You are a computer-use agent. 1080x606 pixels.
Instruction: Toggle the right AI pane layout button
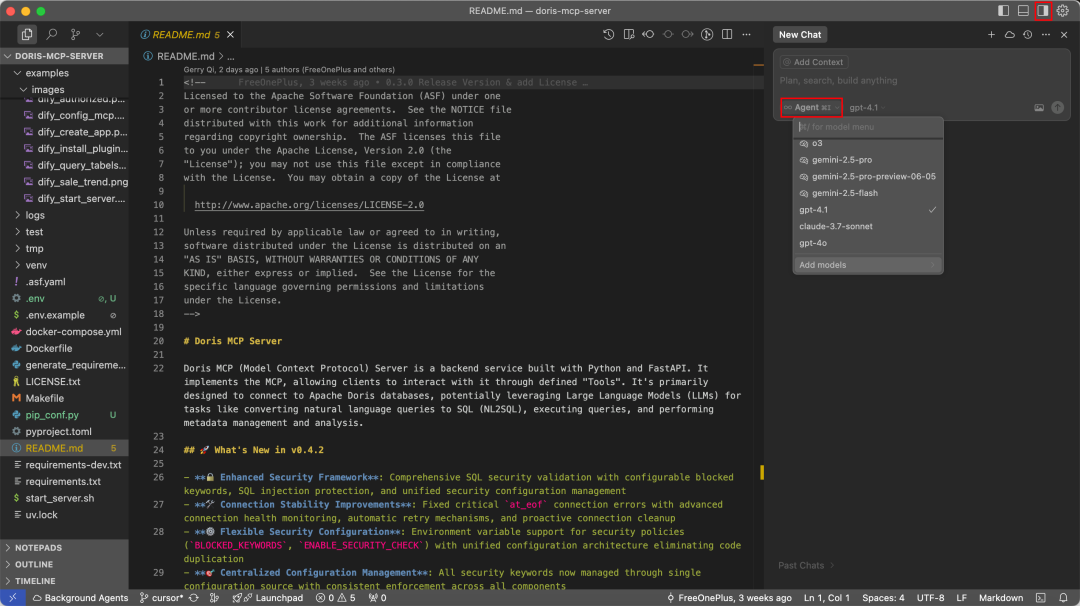(1042, 10)
